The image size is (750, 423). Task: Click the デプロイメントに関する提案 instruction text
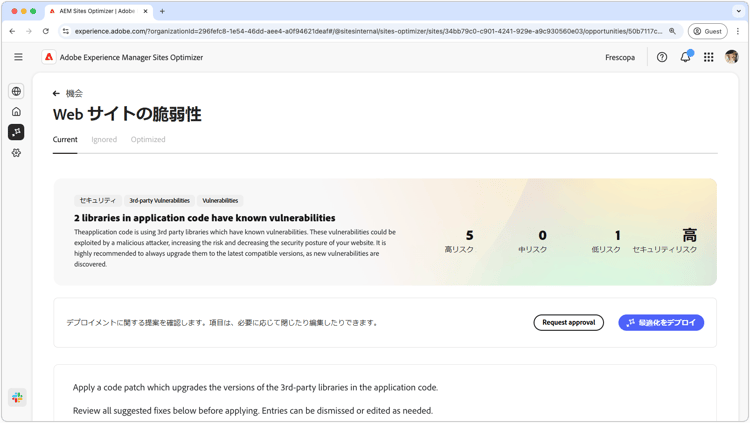tap(223, 323)
